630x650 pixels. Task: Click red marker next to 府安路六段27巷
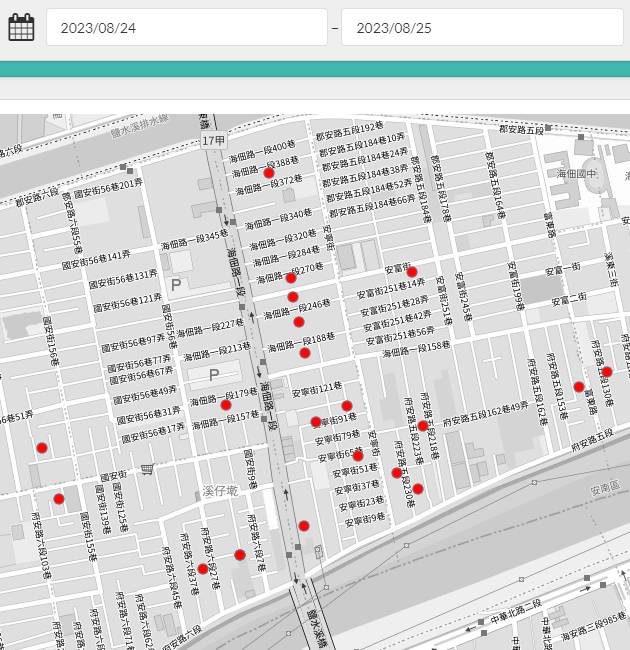[203, 569]
